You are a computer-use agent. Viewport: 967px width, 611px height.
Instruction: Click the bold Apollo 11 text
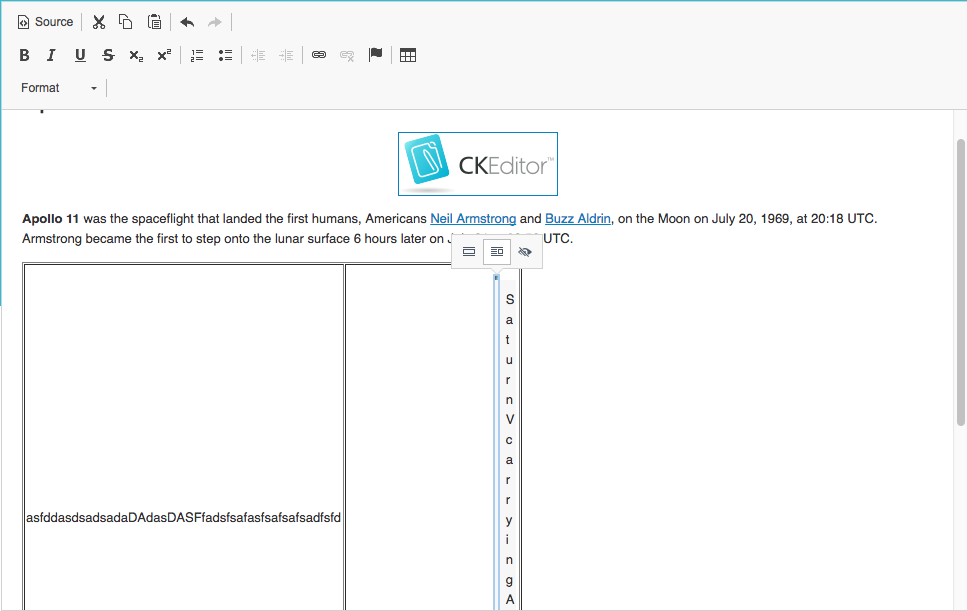51,219
